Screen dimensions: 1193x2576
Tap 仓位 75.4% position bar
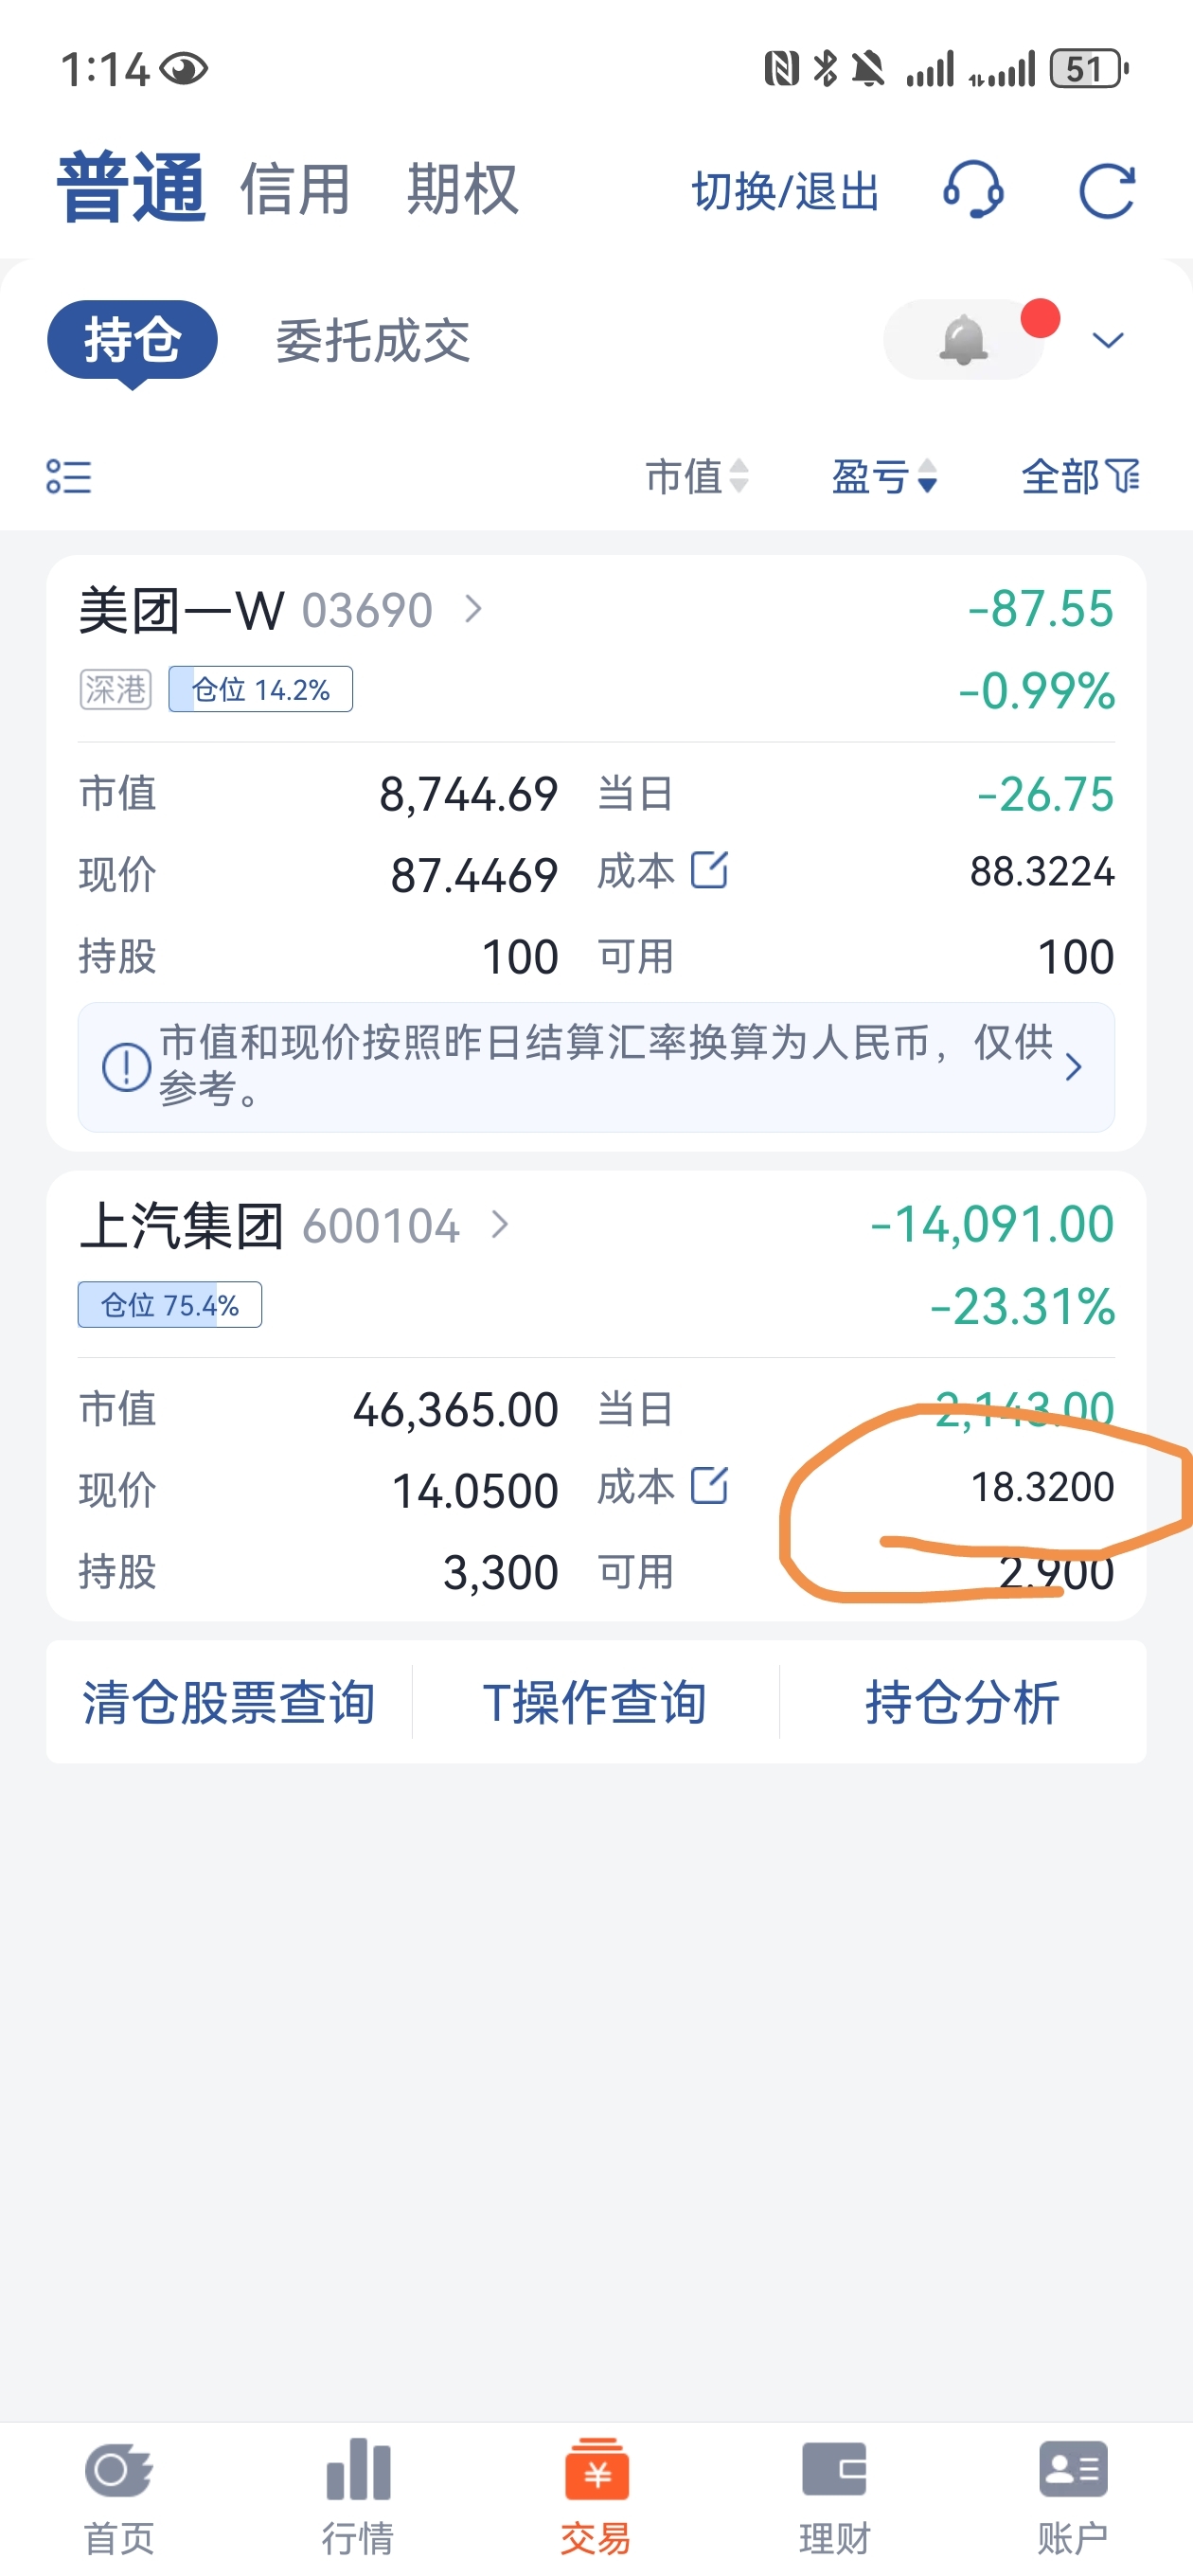[x=170, y=1304]
